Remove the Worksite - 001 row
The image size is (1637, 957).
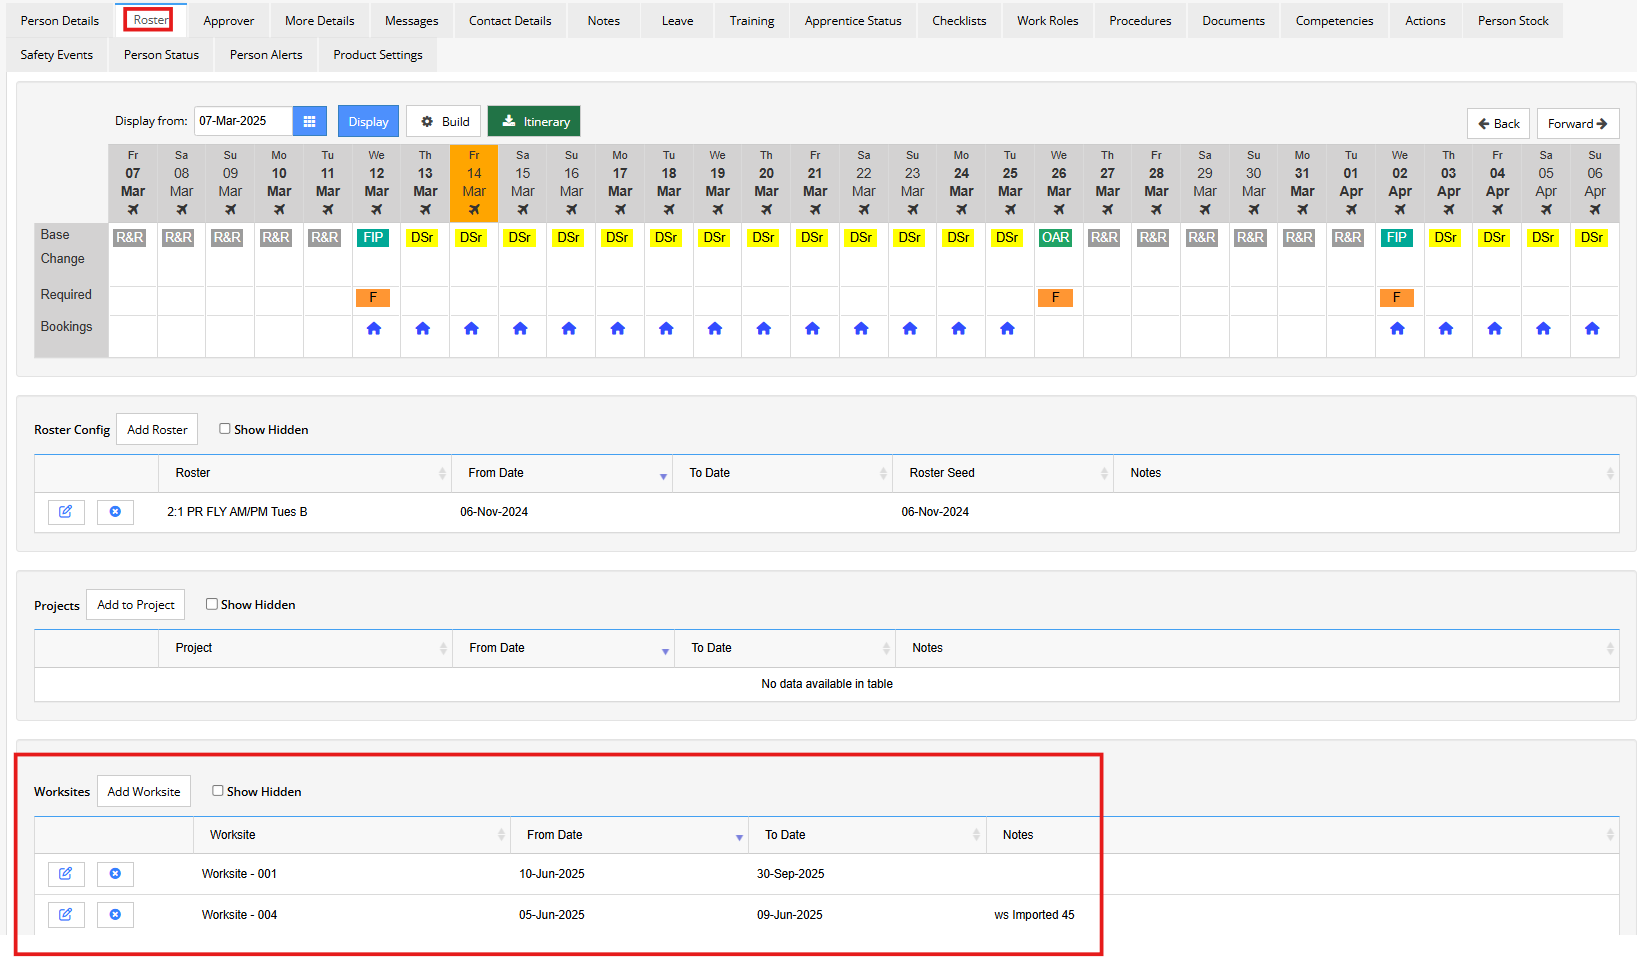click(x=115, y=874)
